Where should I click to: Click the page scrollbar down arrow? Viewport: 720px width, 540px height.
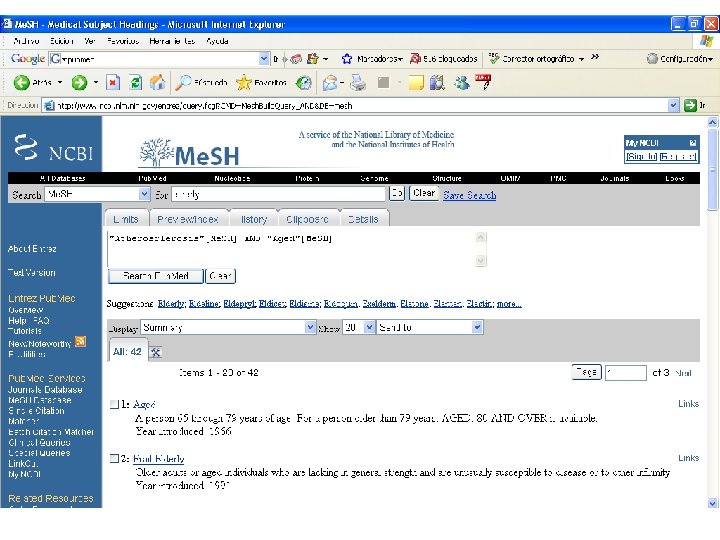712,503
